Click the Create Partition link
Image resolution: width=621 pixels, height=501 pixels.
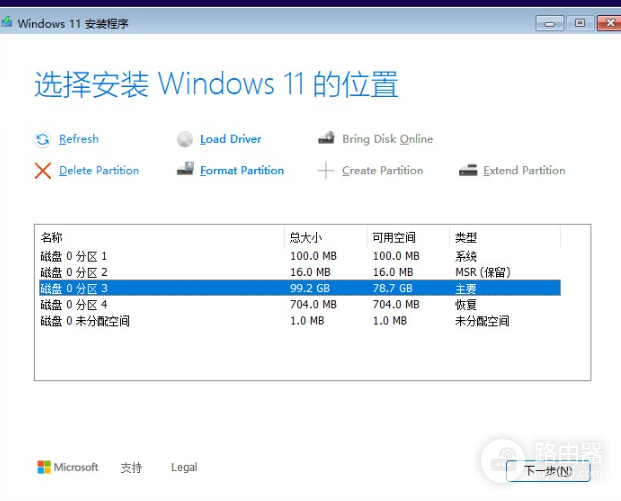pos(383,171)
